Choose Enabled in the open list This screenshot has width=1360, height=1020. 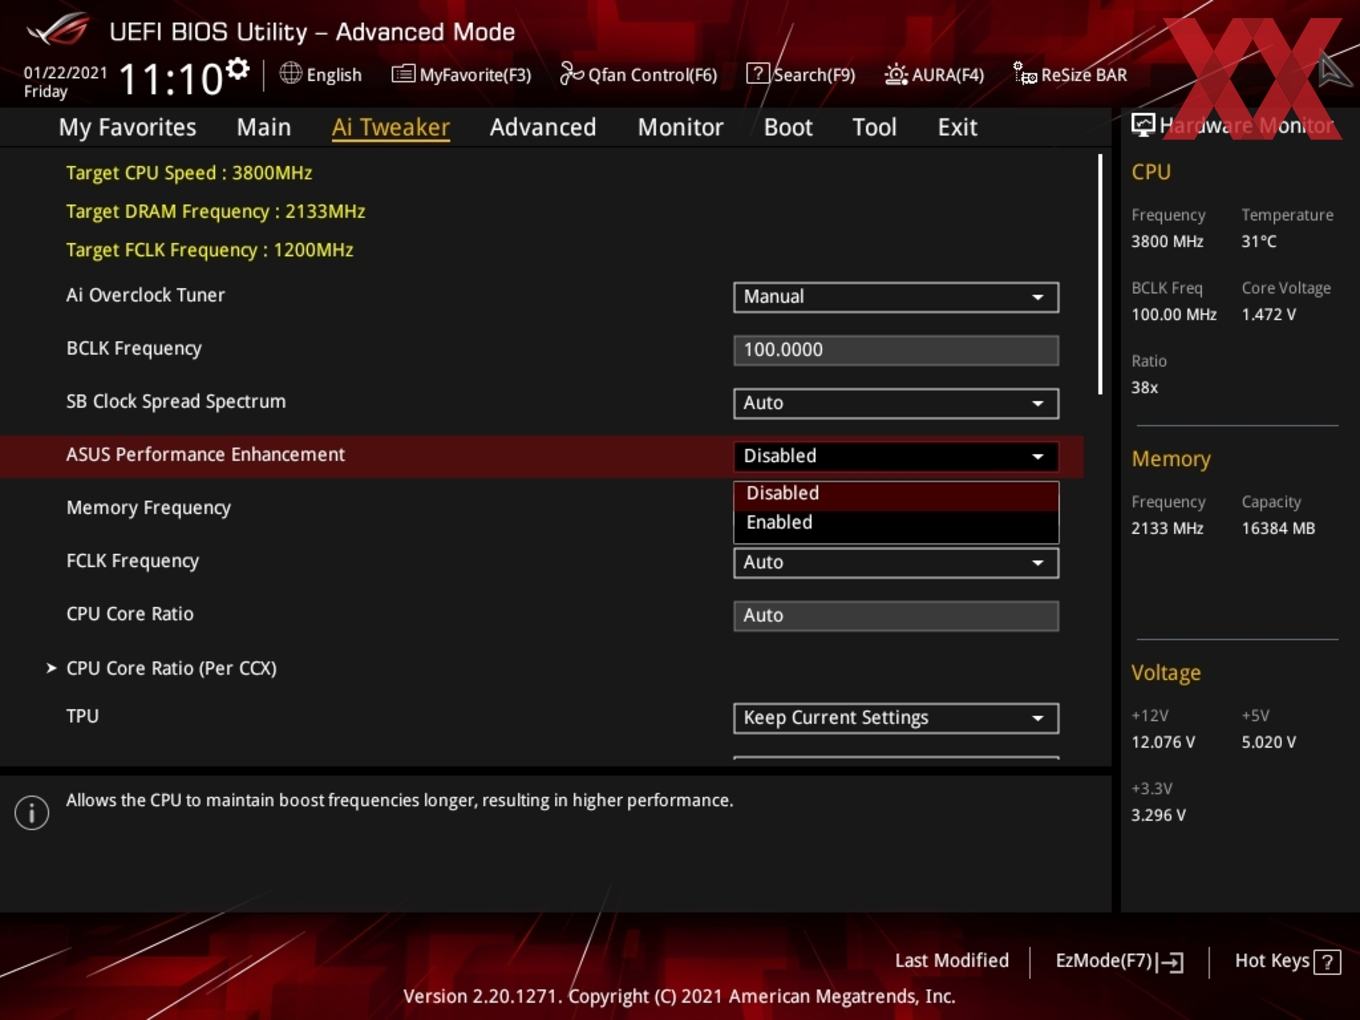(896, 523)
